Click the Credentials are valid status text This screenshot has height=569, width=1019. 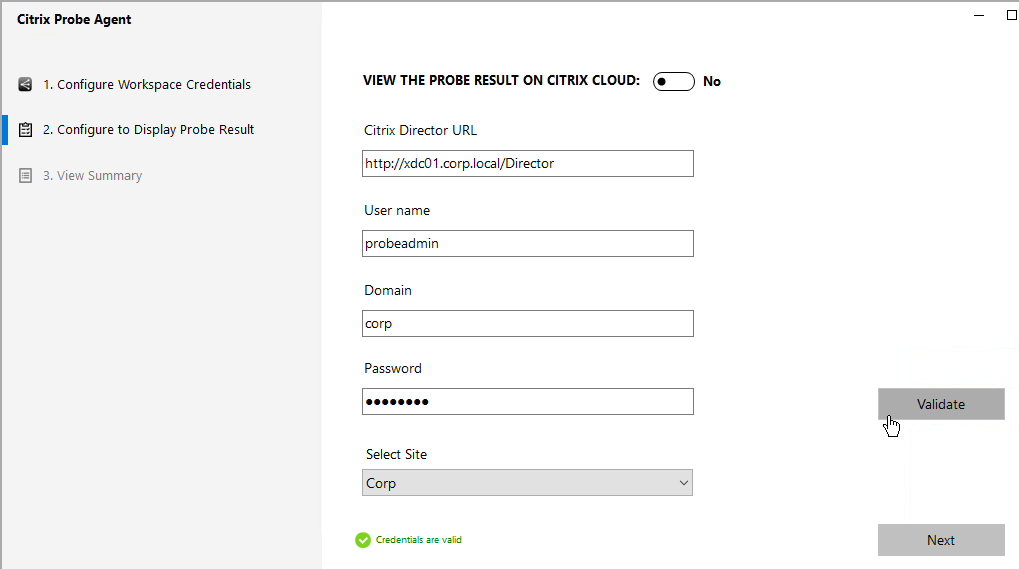[419, 540]
